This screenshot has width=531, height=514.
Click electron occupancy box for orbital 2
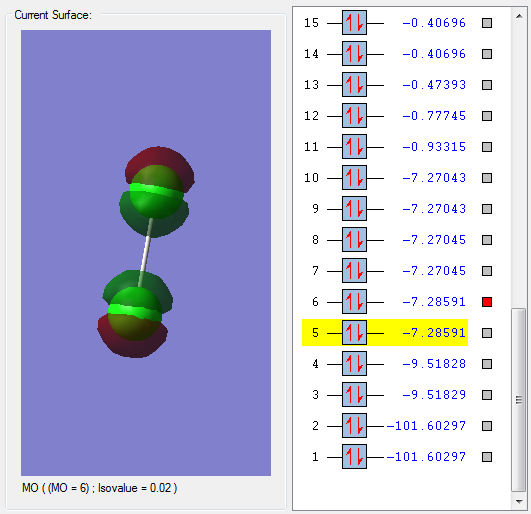point(354,426)
